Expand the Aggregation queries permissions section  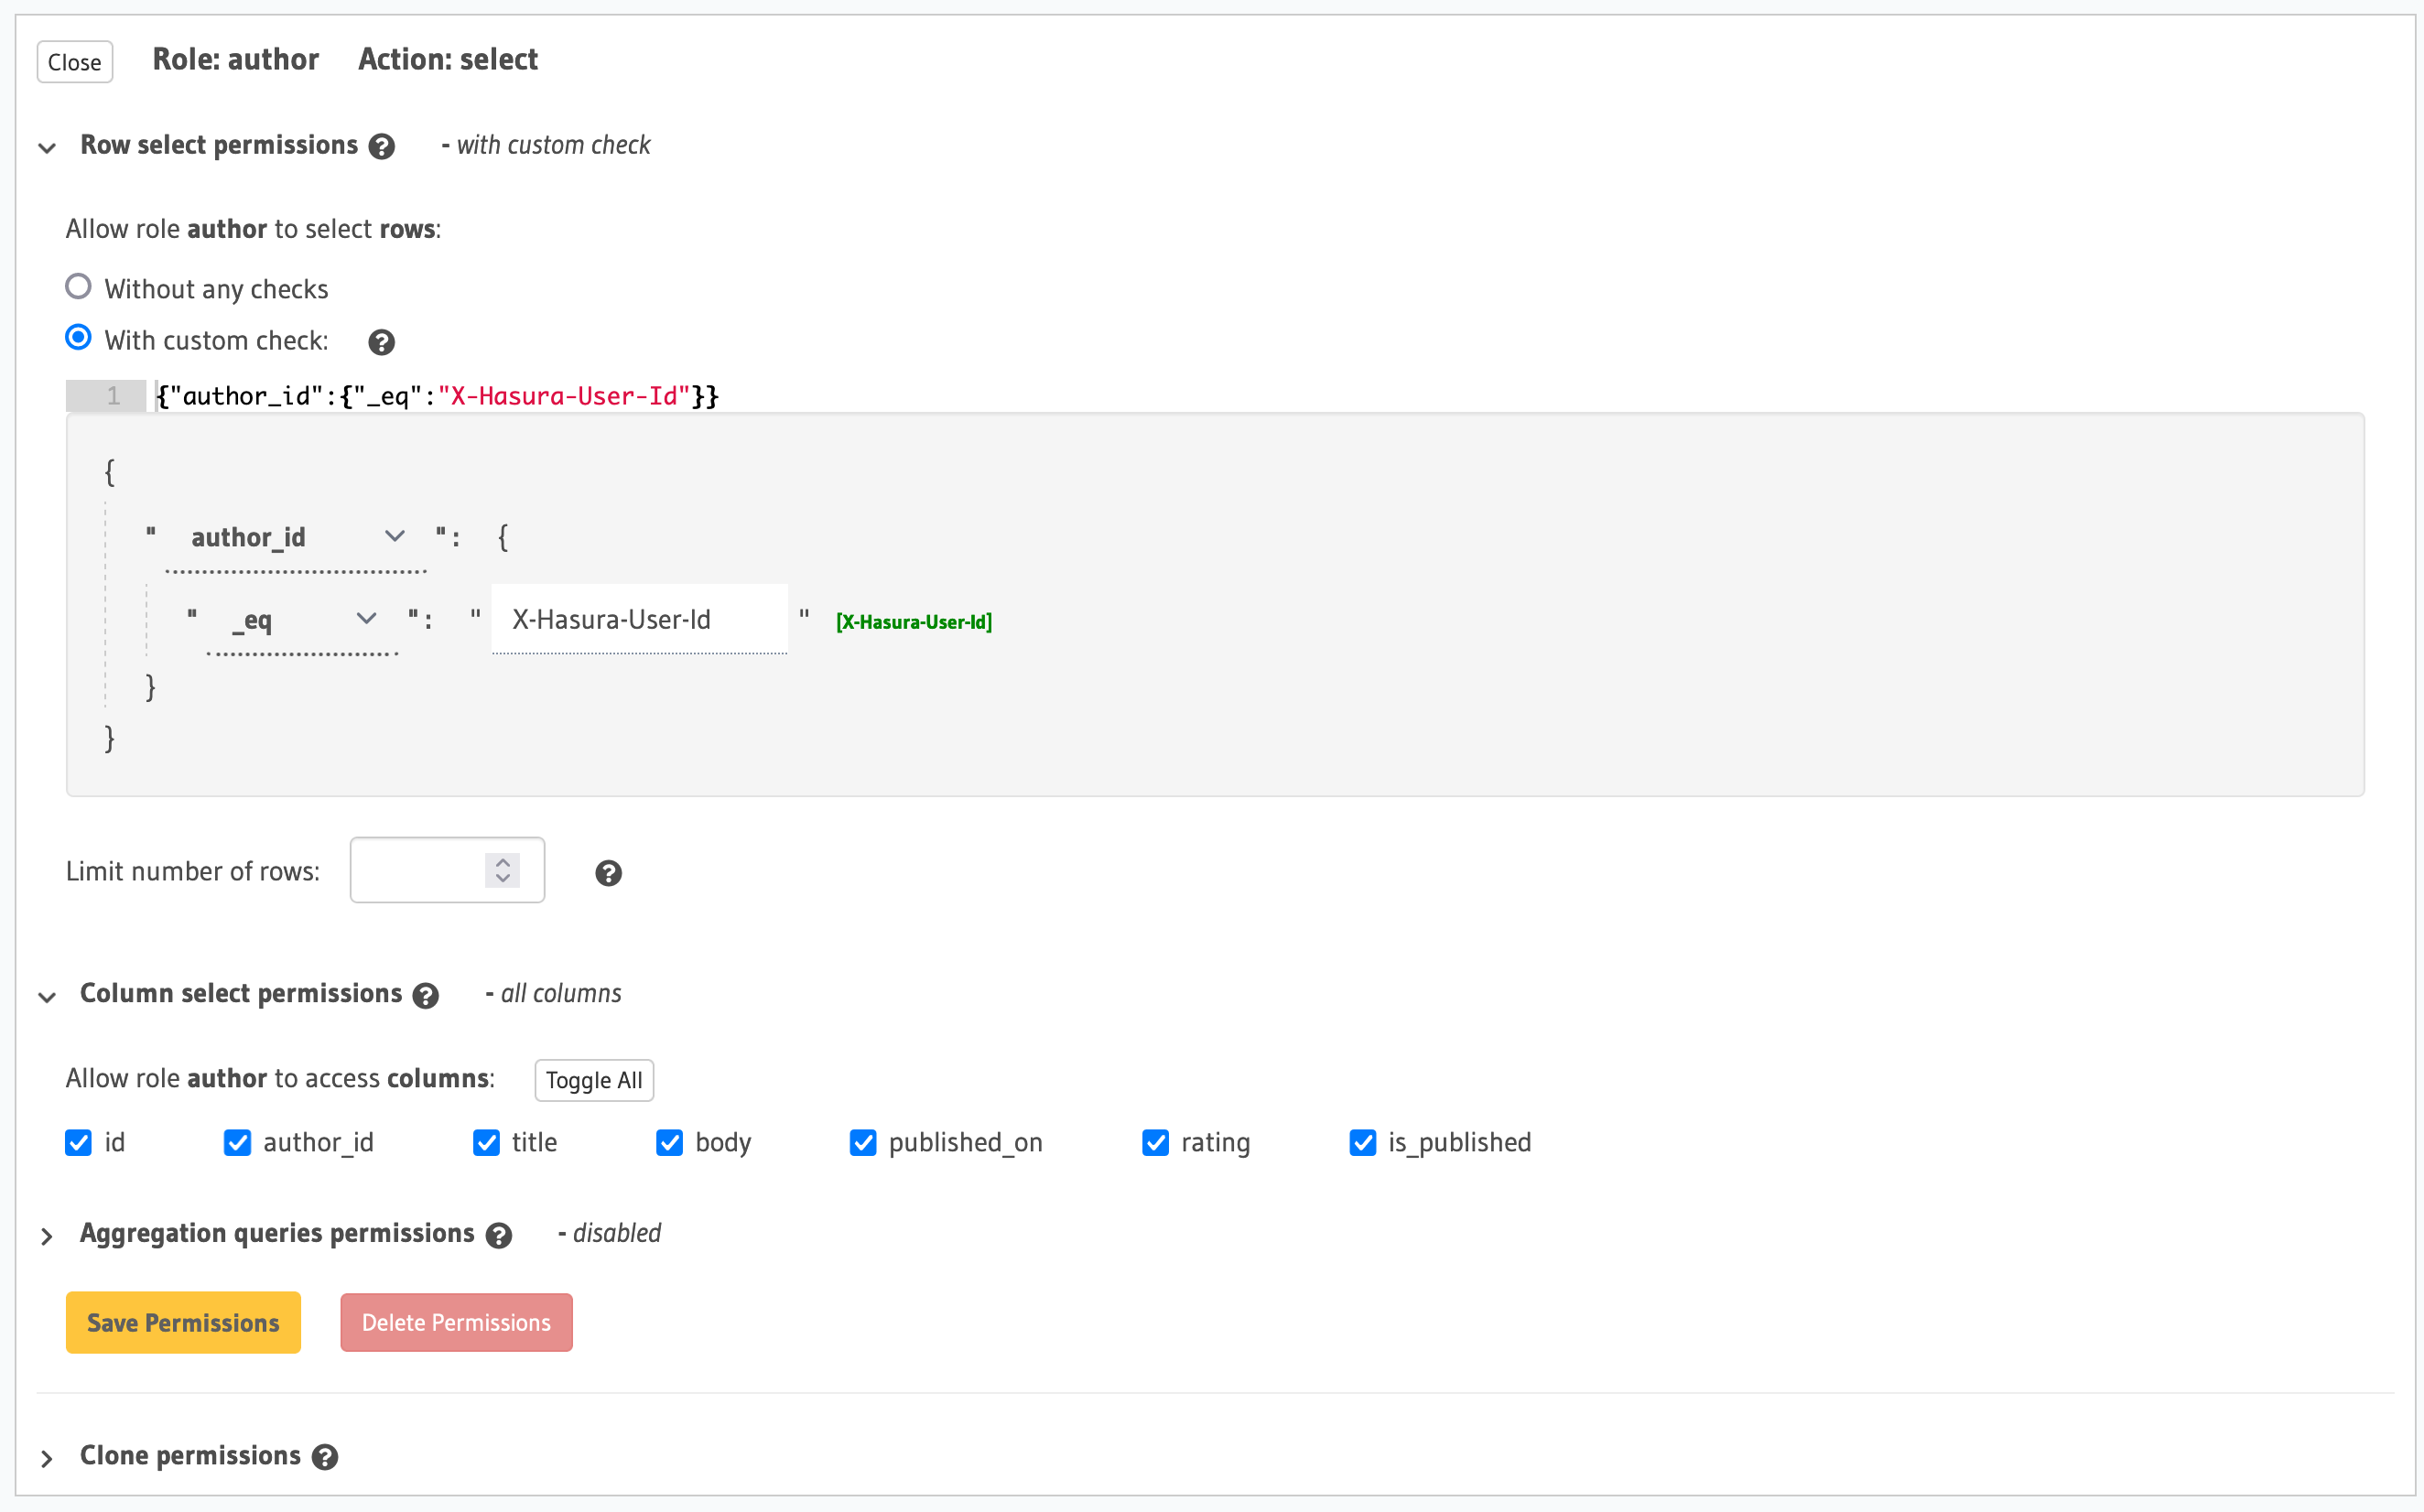coord(47,1237)
